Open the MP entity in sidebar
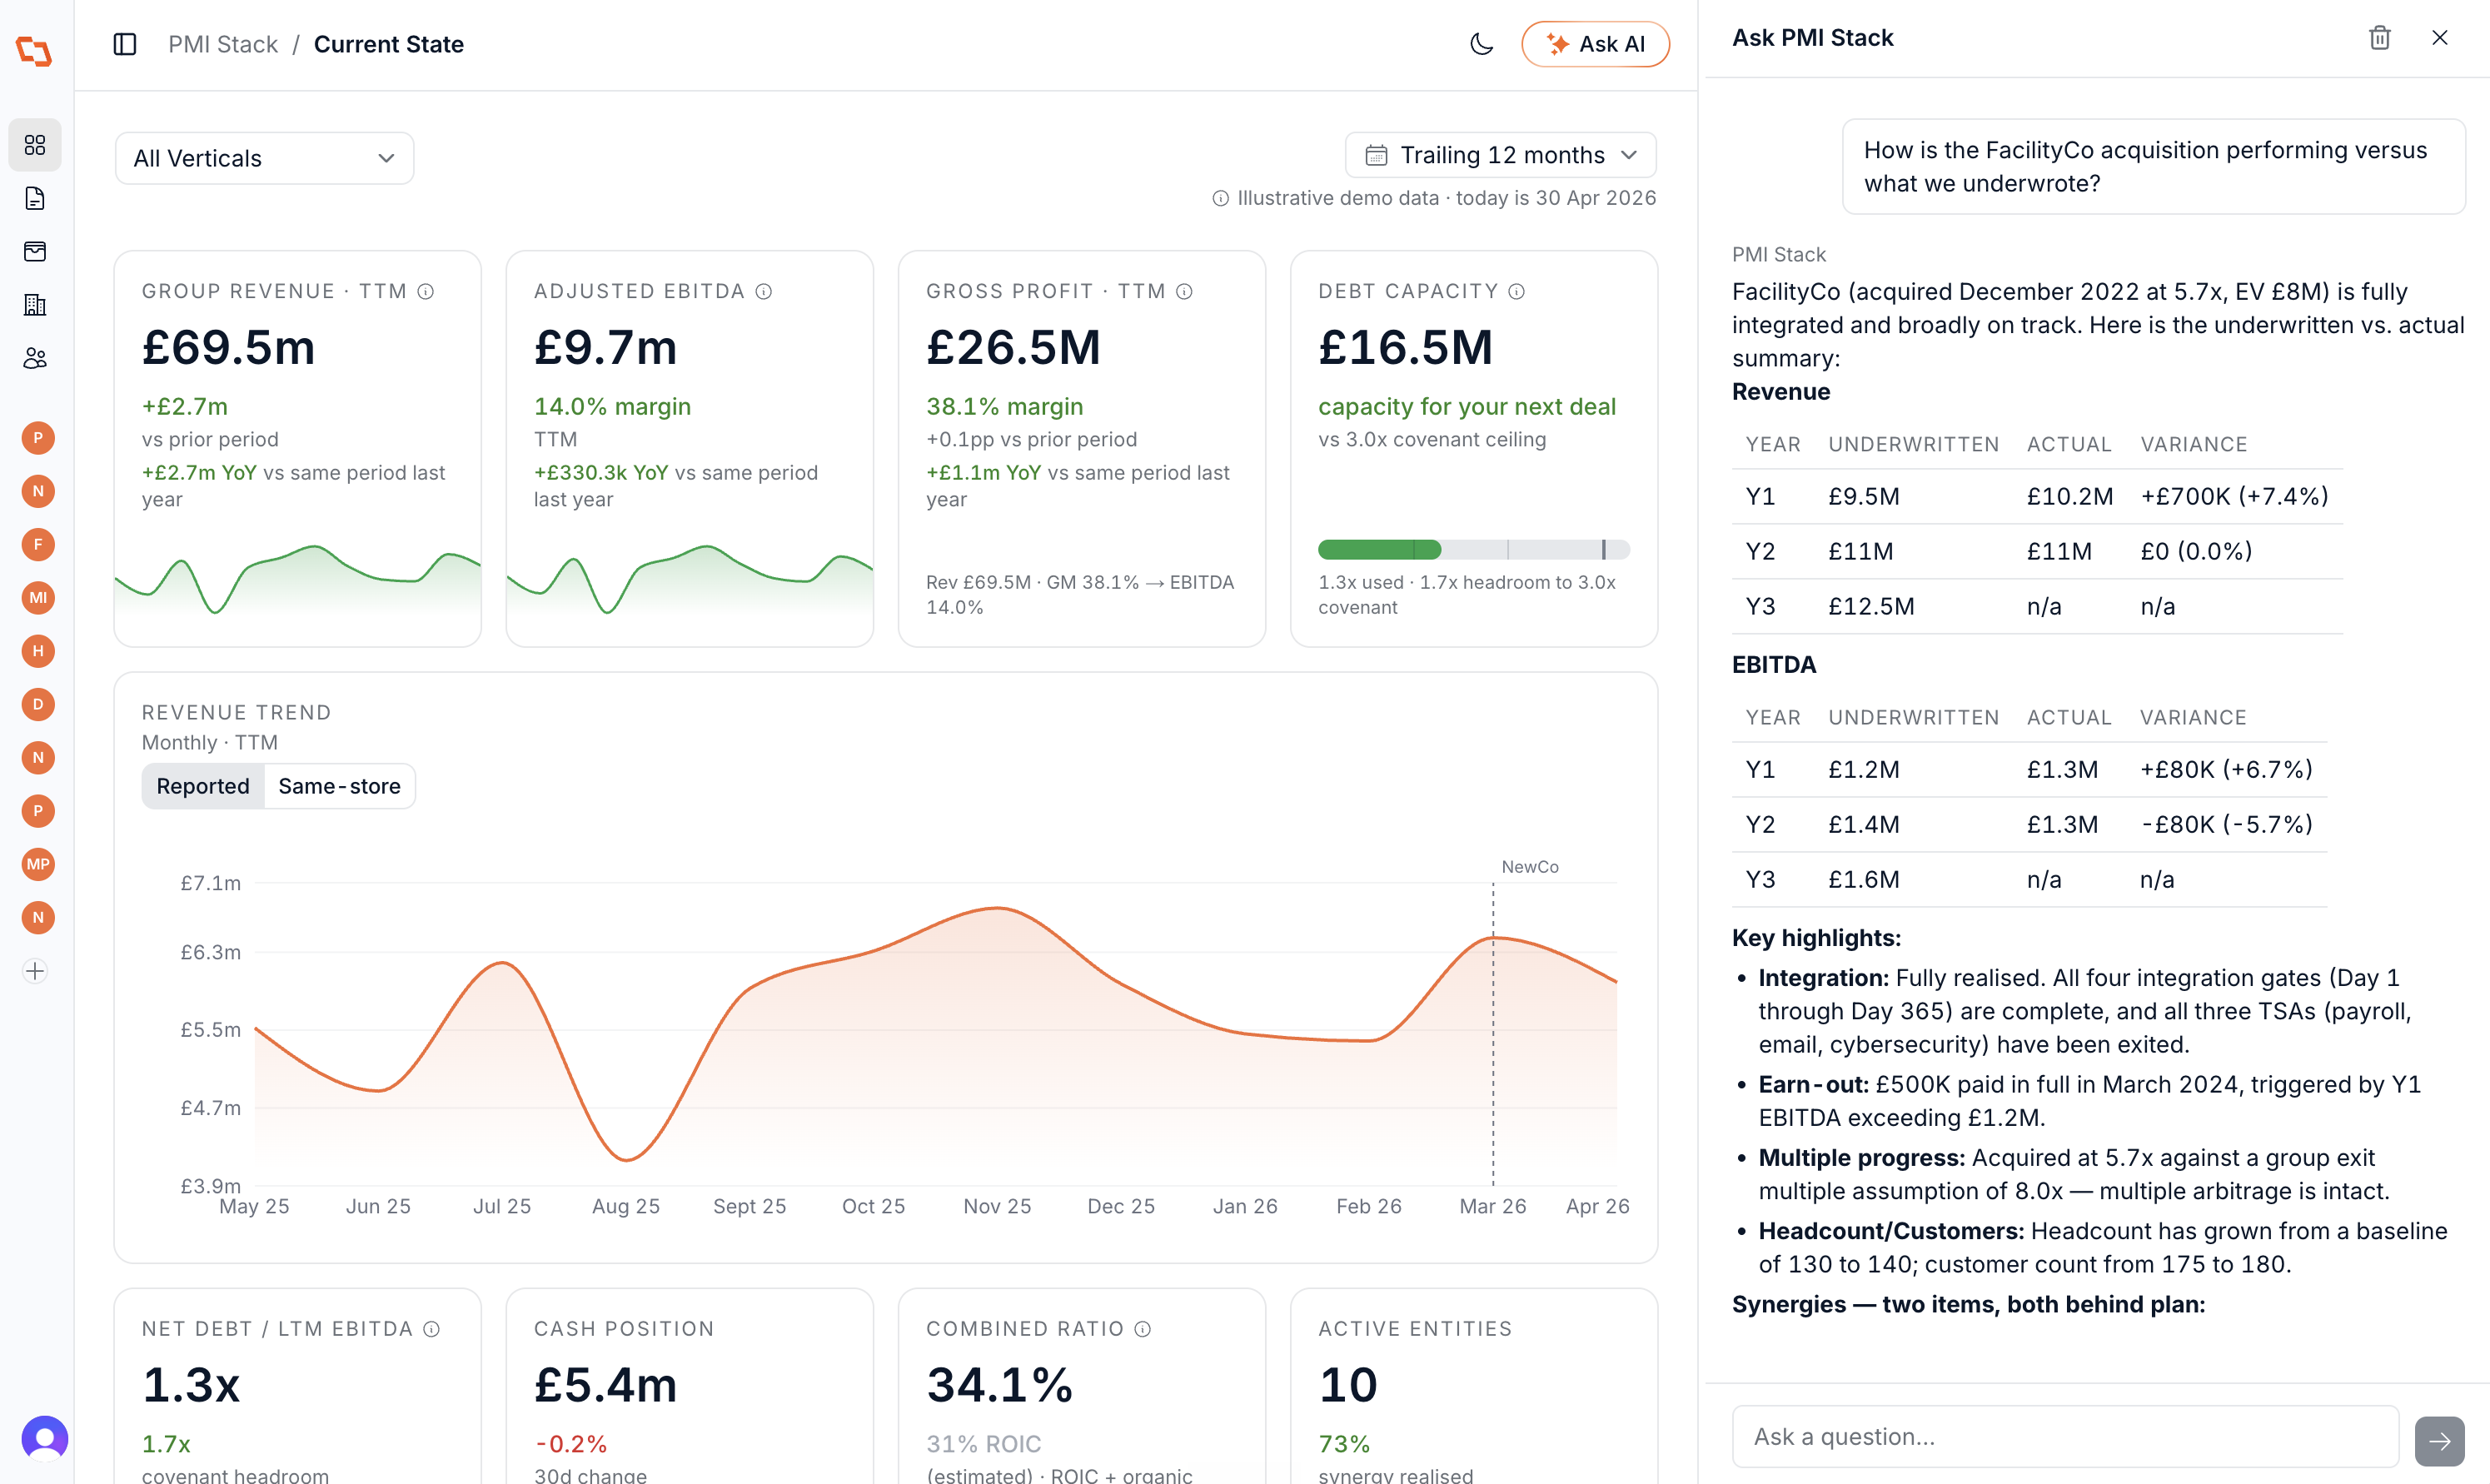The image size is (2490, 1484). click(38, 864)
